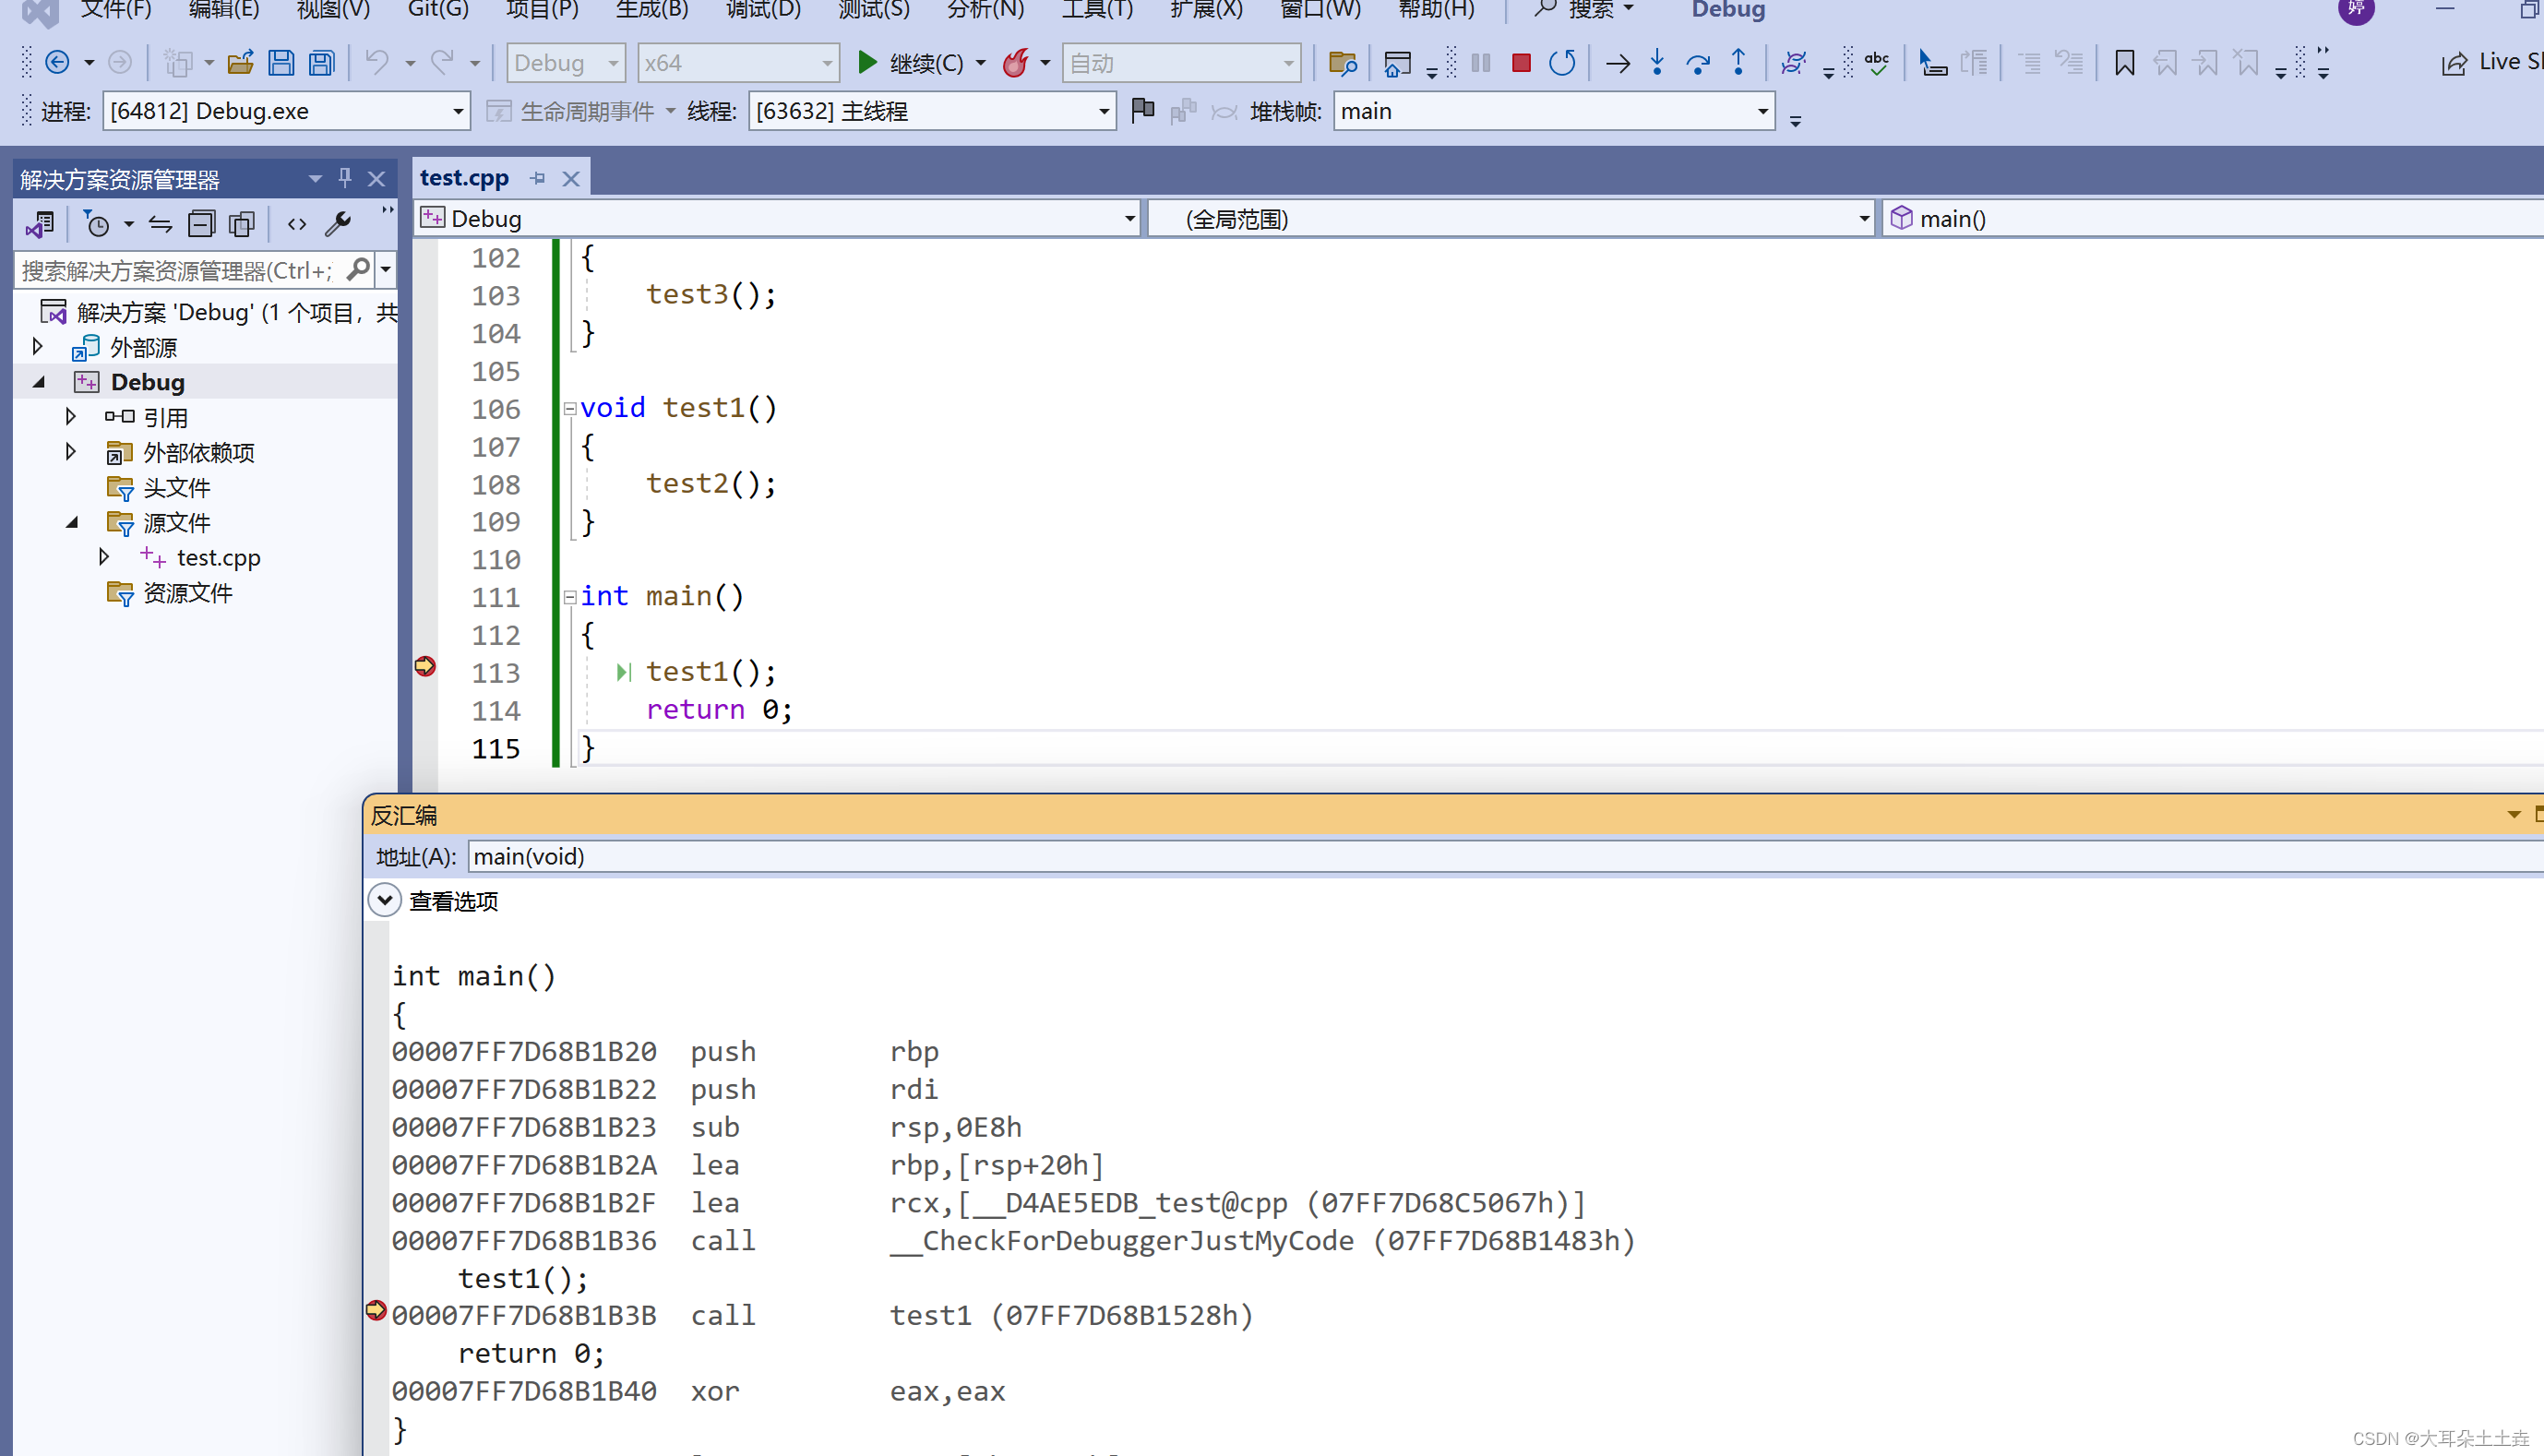Click the Step Out icon
Image resolution: width=2544 pixels, height=1456 pixels.
point(1739,63)
